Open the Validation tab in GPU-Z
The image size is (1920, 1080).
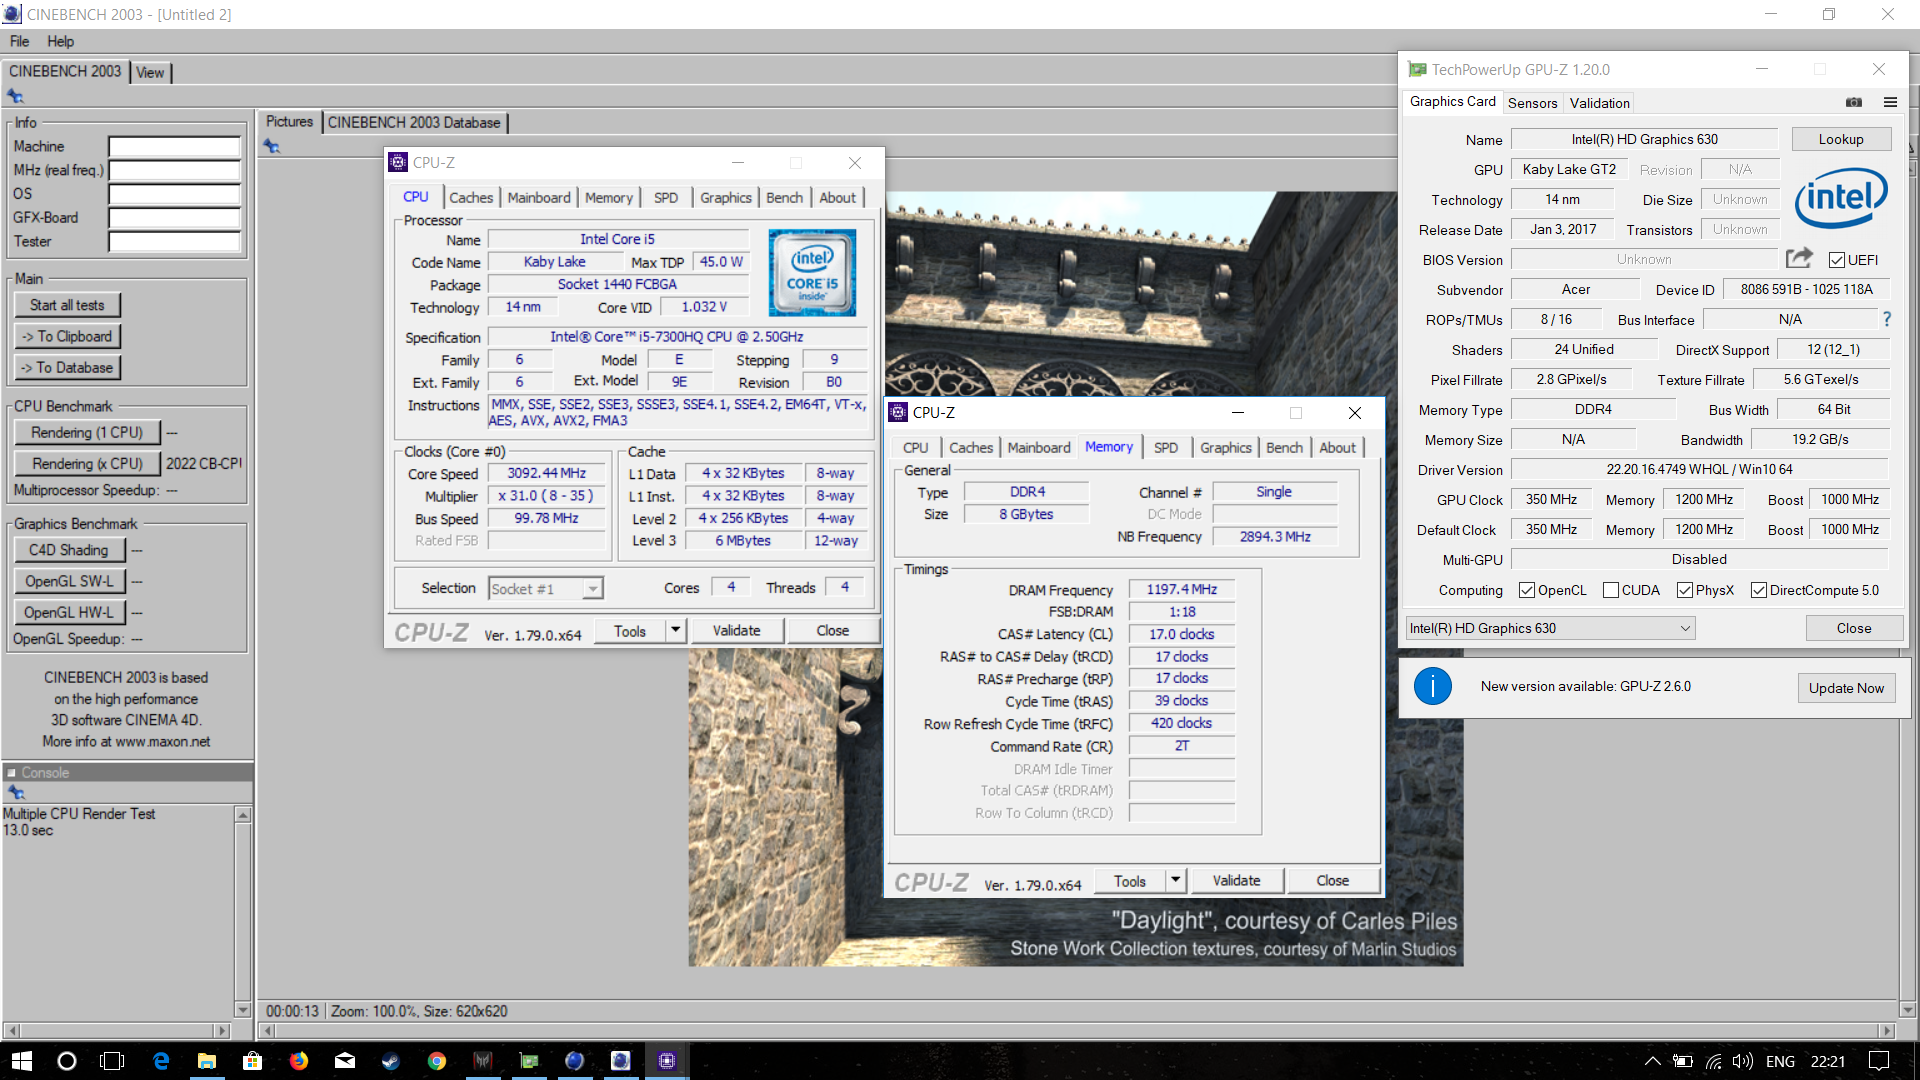coord(1599,103)
